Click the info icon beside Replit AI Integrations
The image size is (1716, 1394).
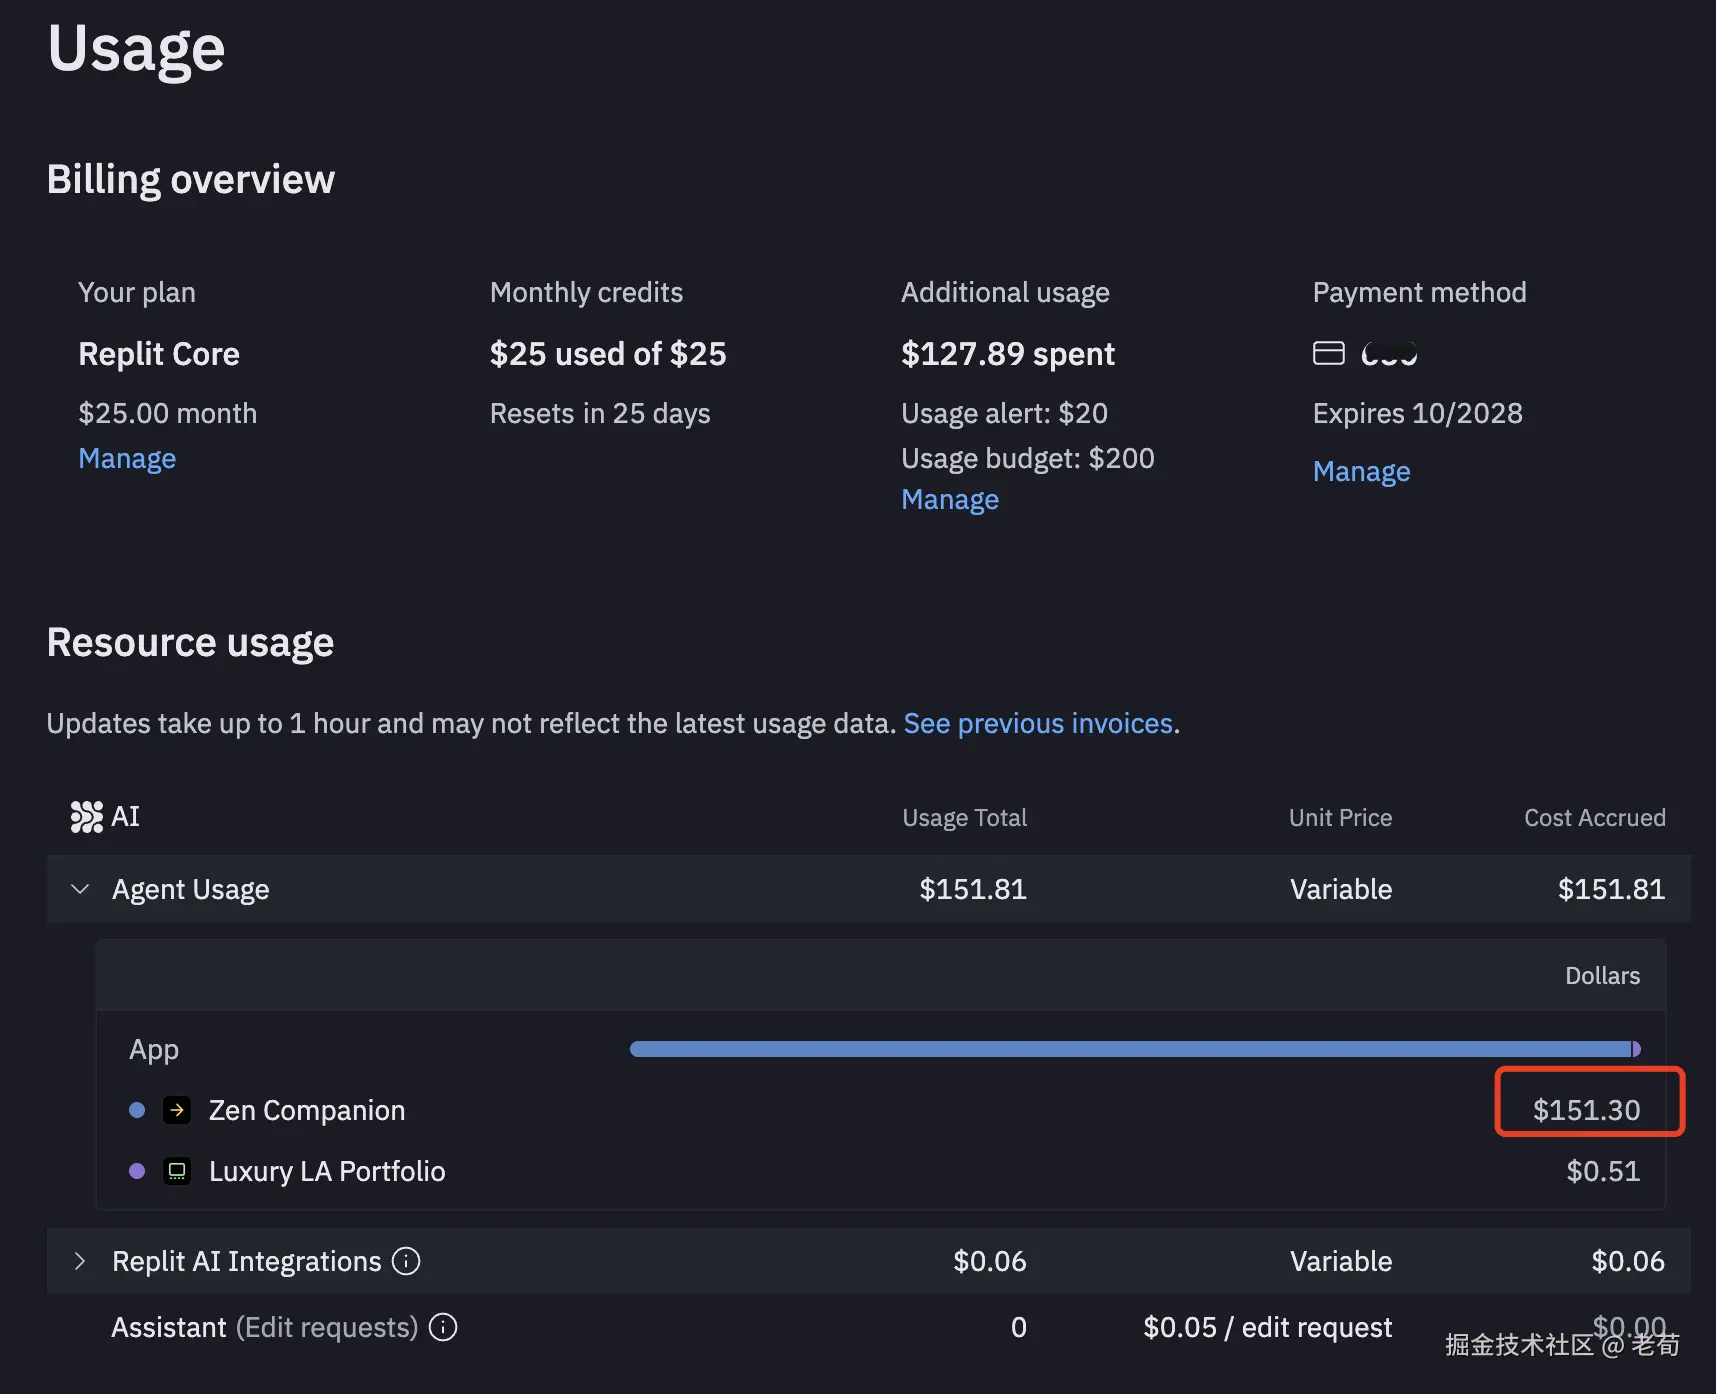406,1261
